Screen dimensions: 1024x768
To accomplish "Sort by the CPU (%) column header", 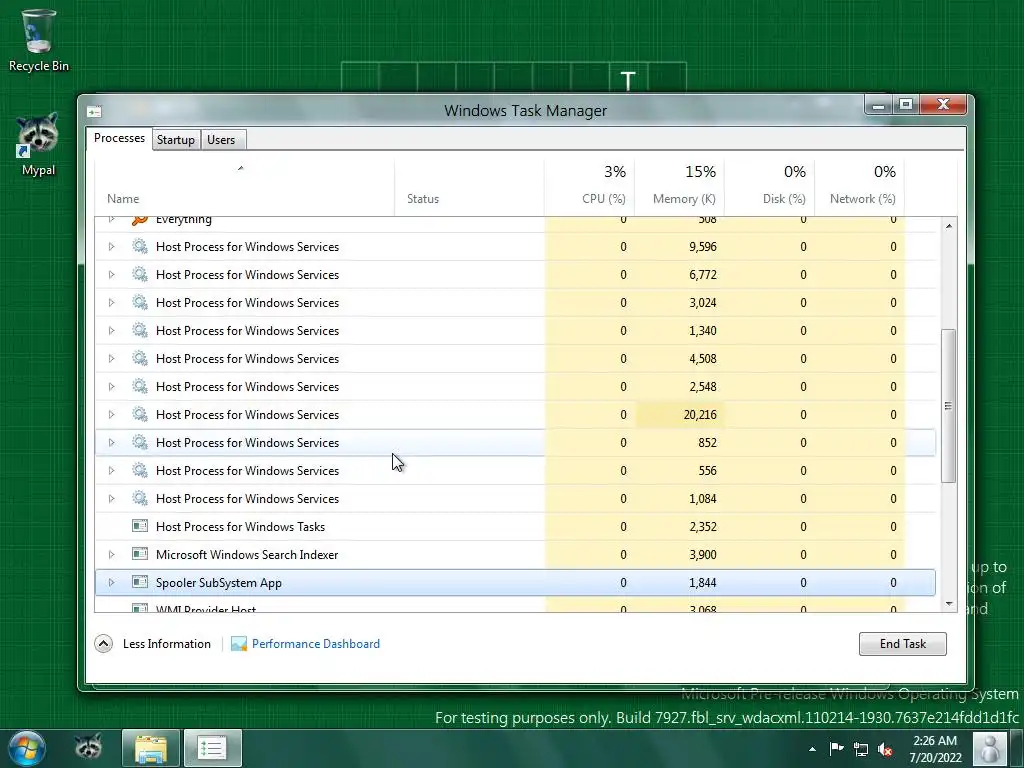I will (x=589, y=187).
